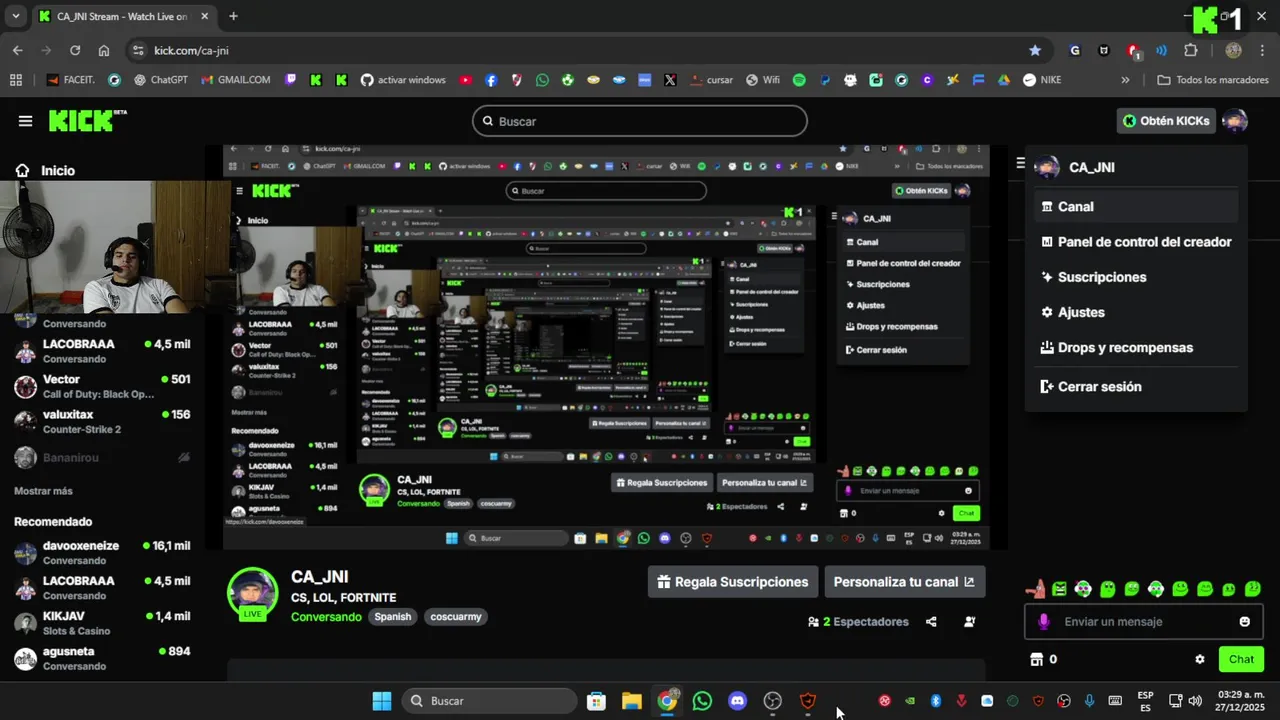The height and width of the screenshot is (720, 1280).
Task: Click the KICK logo in the header
Action: coord(88,120)
